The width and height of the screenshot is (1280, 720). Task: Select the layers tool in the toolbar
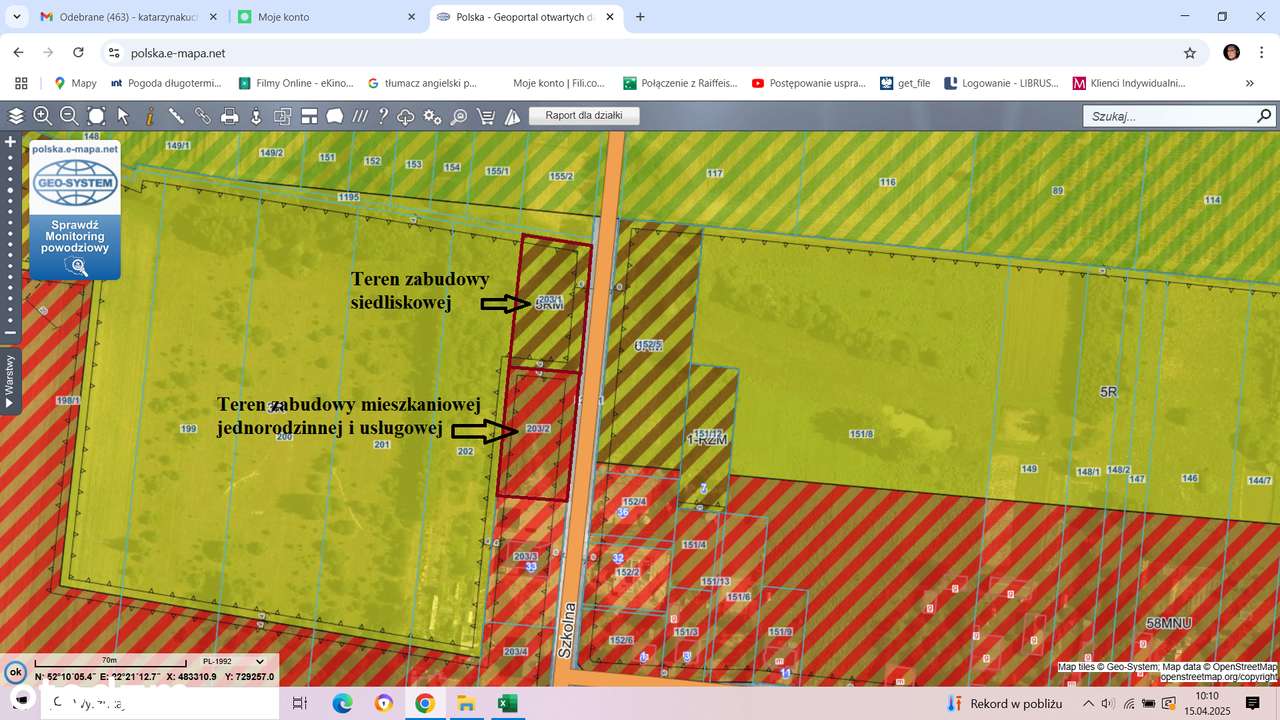[x=15, y=116]
